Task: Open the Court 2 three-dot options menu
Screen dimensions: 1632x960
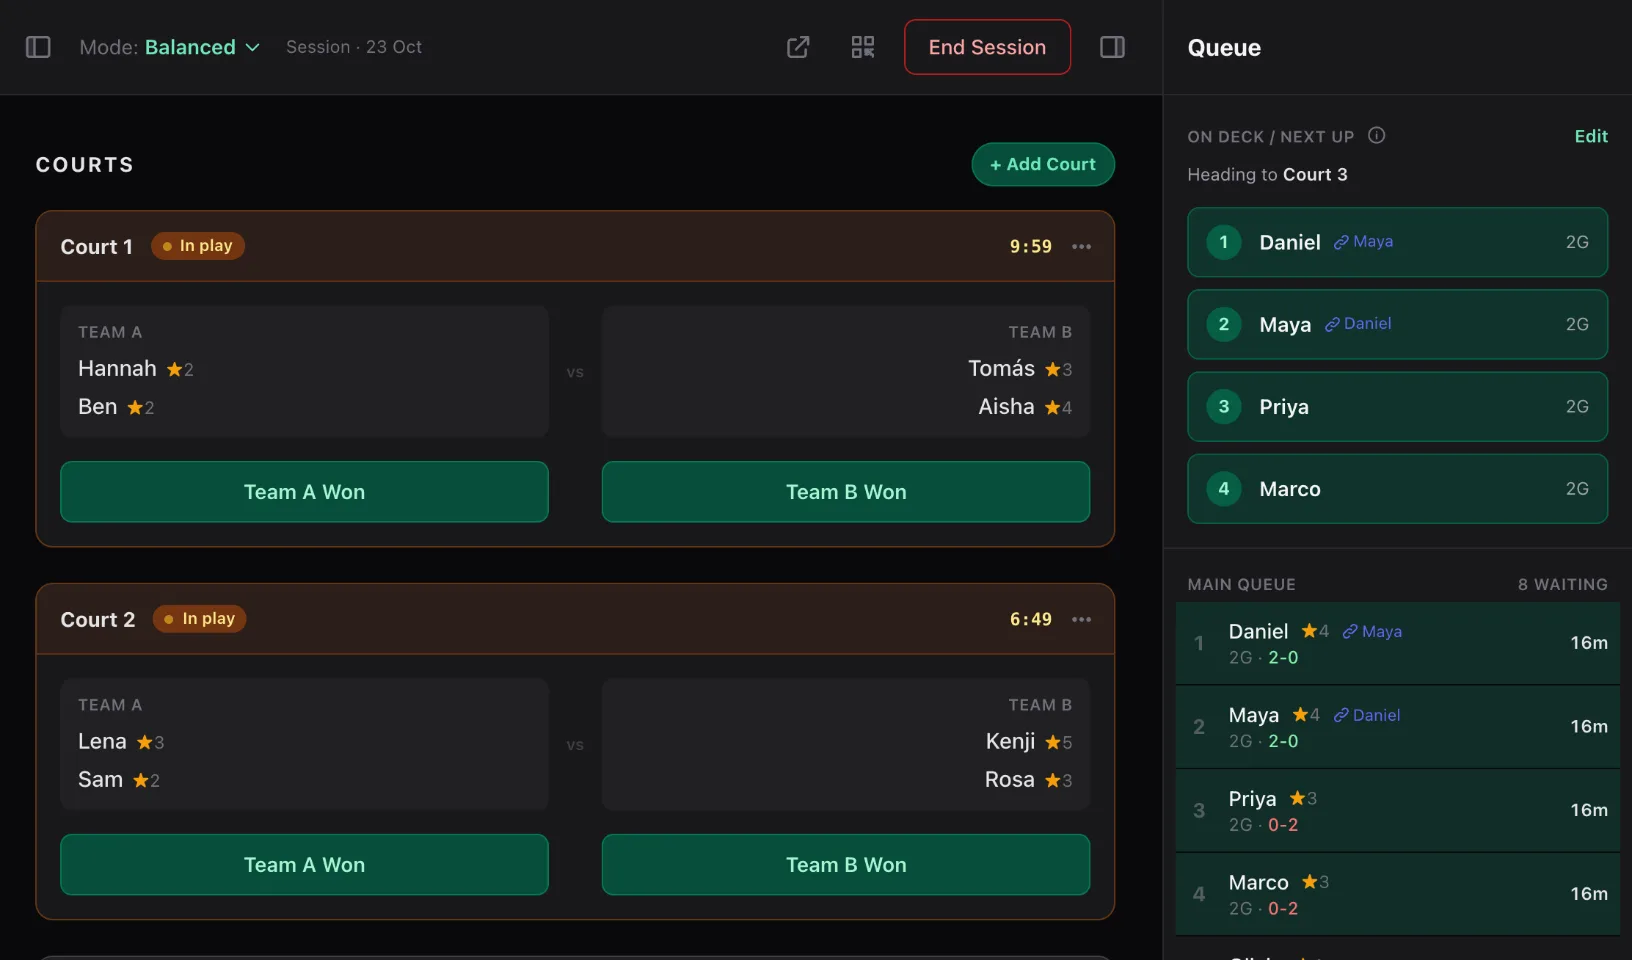Action: pos(1082,619)
